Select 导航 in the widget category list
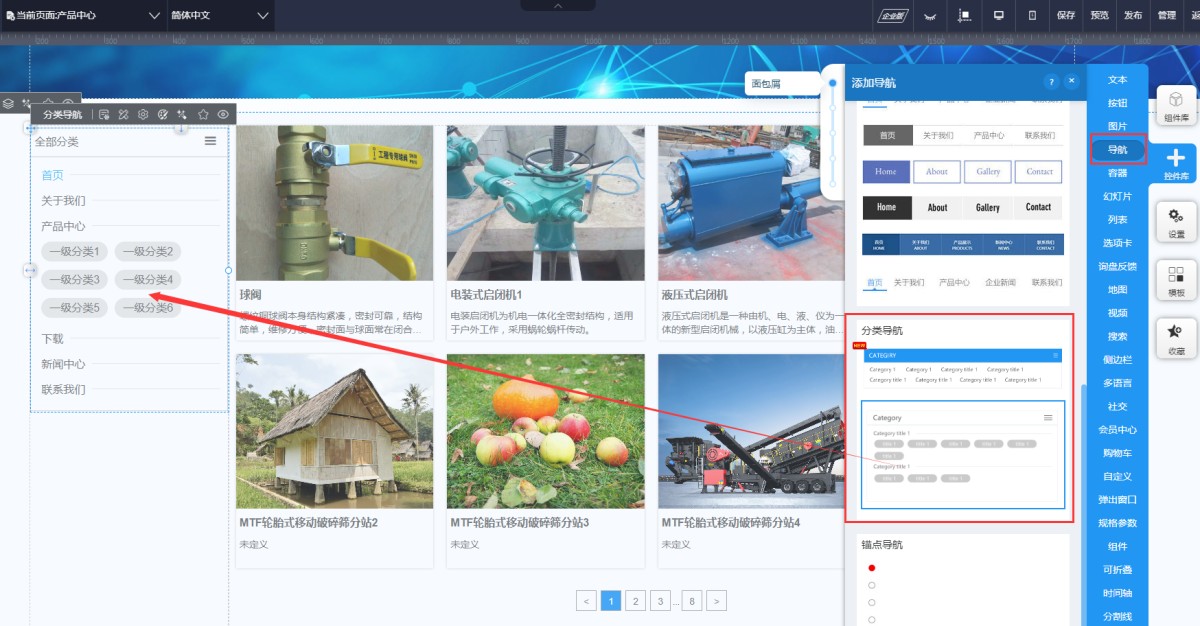The height and width of the screenshot is (626, 1200). [x=1117, y=150]
